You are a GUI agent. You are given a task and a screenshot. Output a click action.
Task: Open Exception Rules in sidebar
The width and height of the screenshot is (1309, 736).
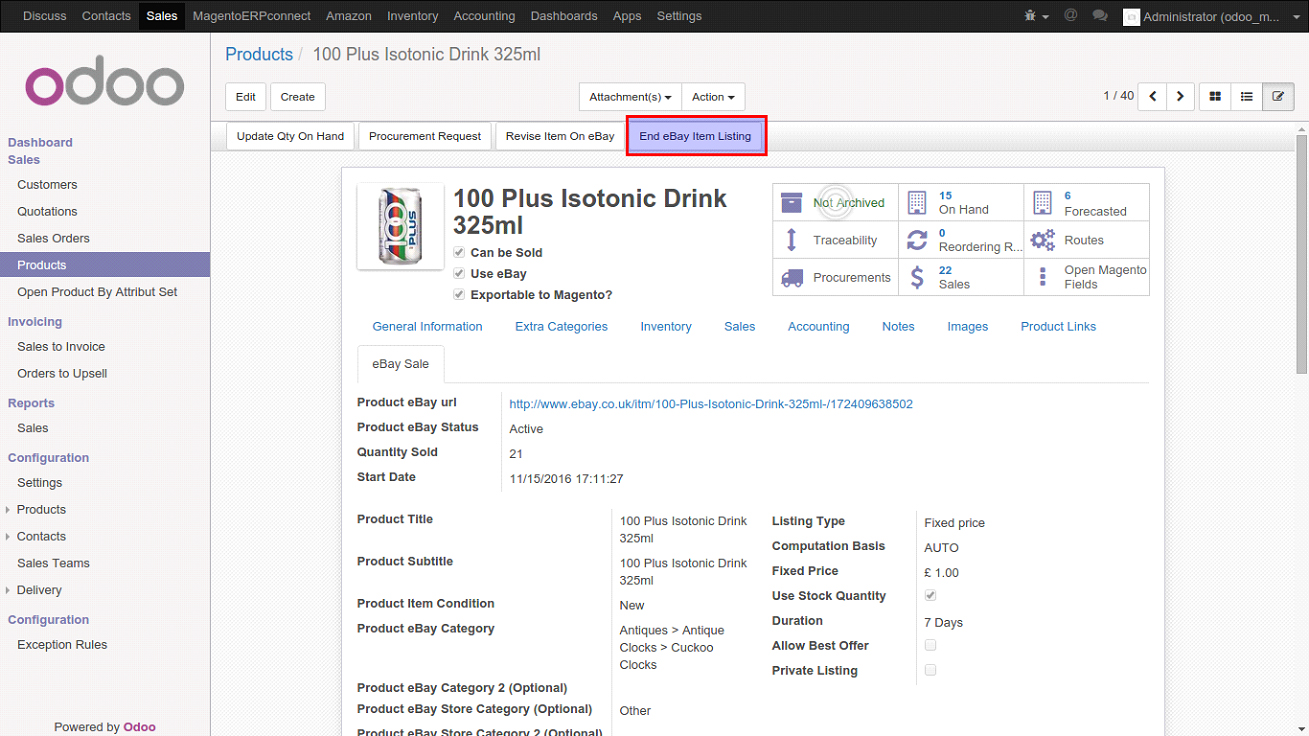click(x=62, y=645)
